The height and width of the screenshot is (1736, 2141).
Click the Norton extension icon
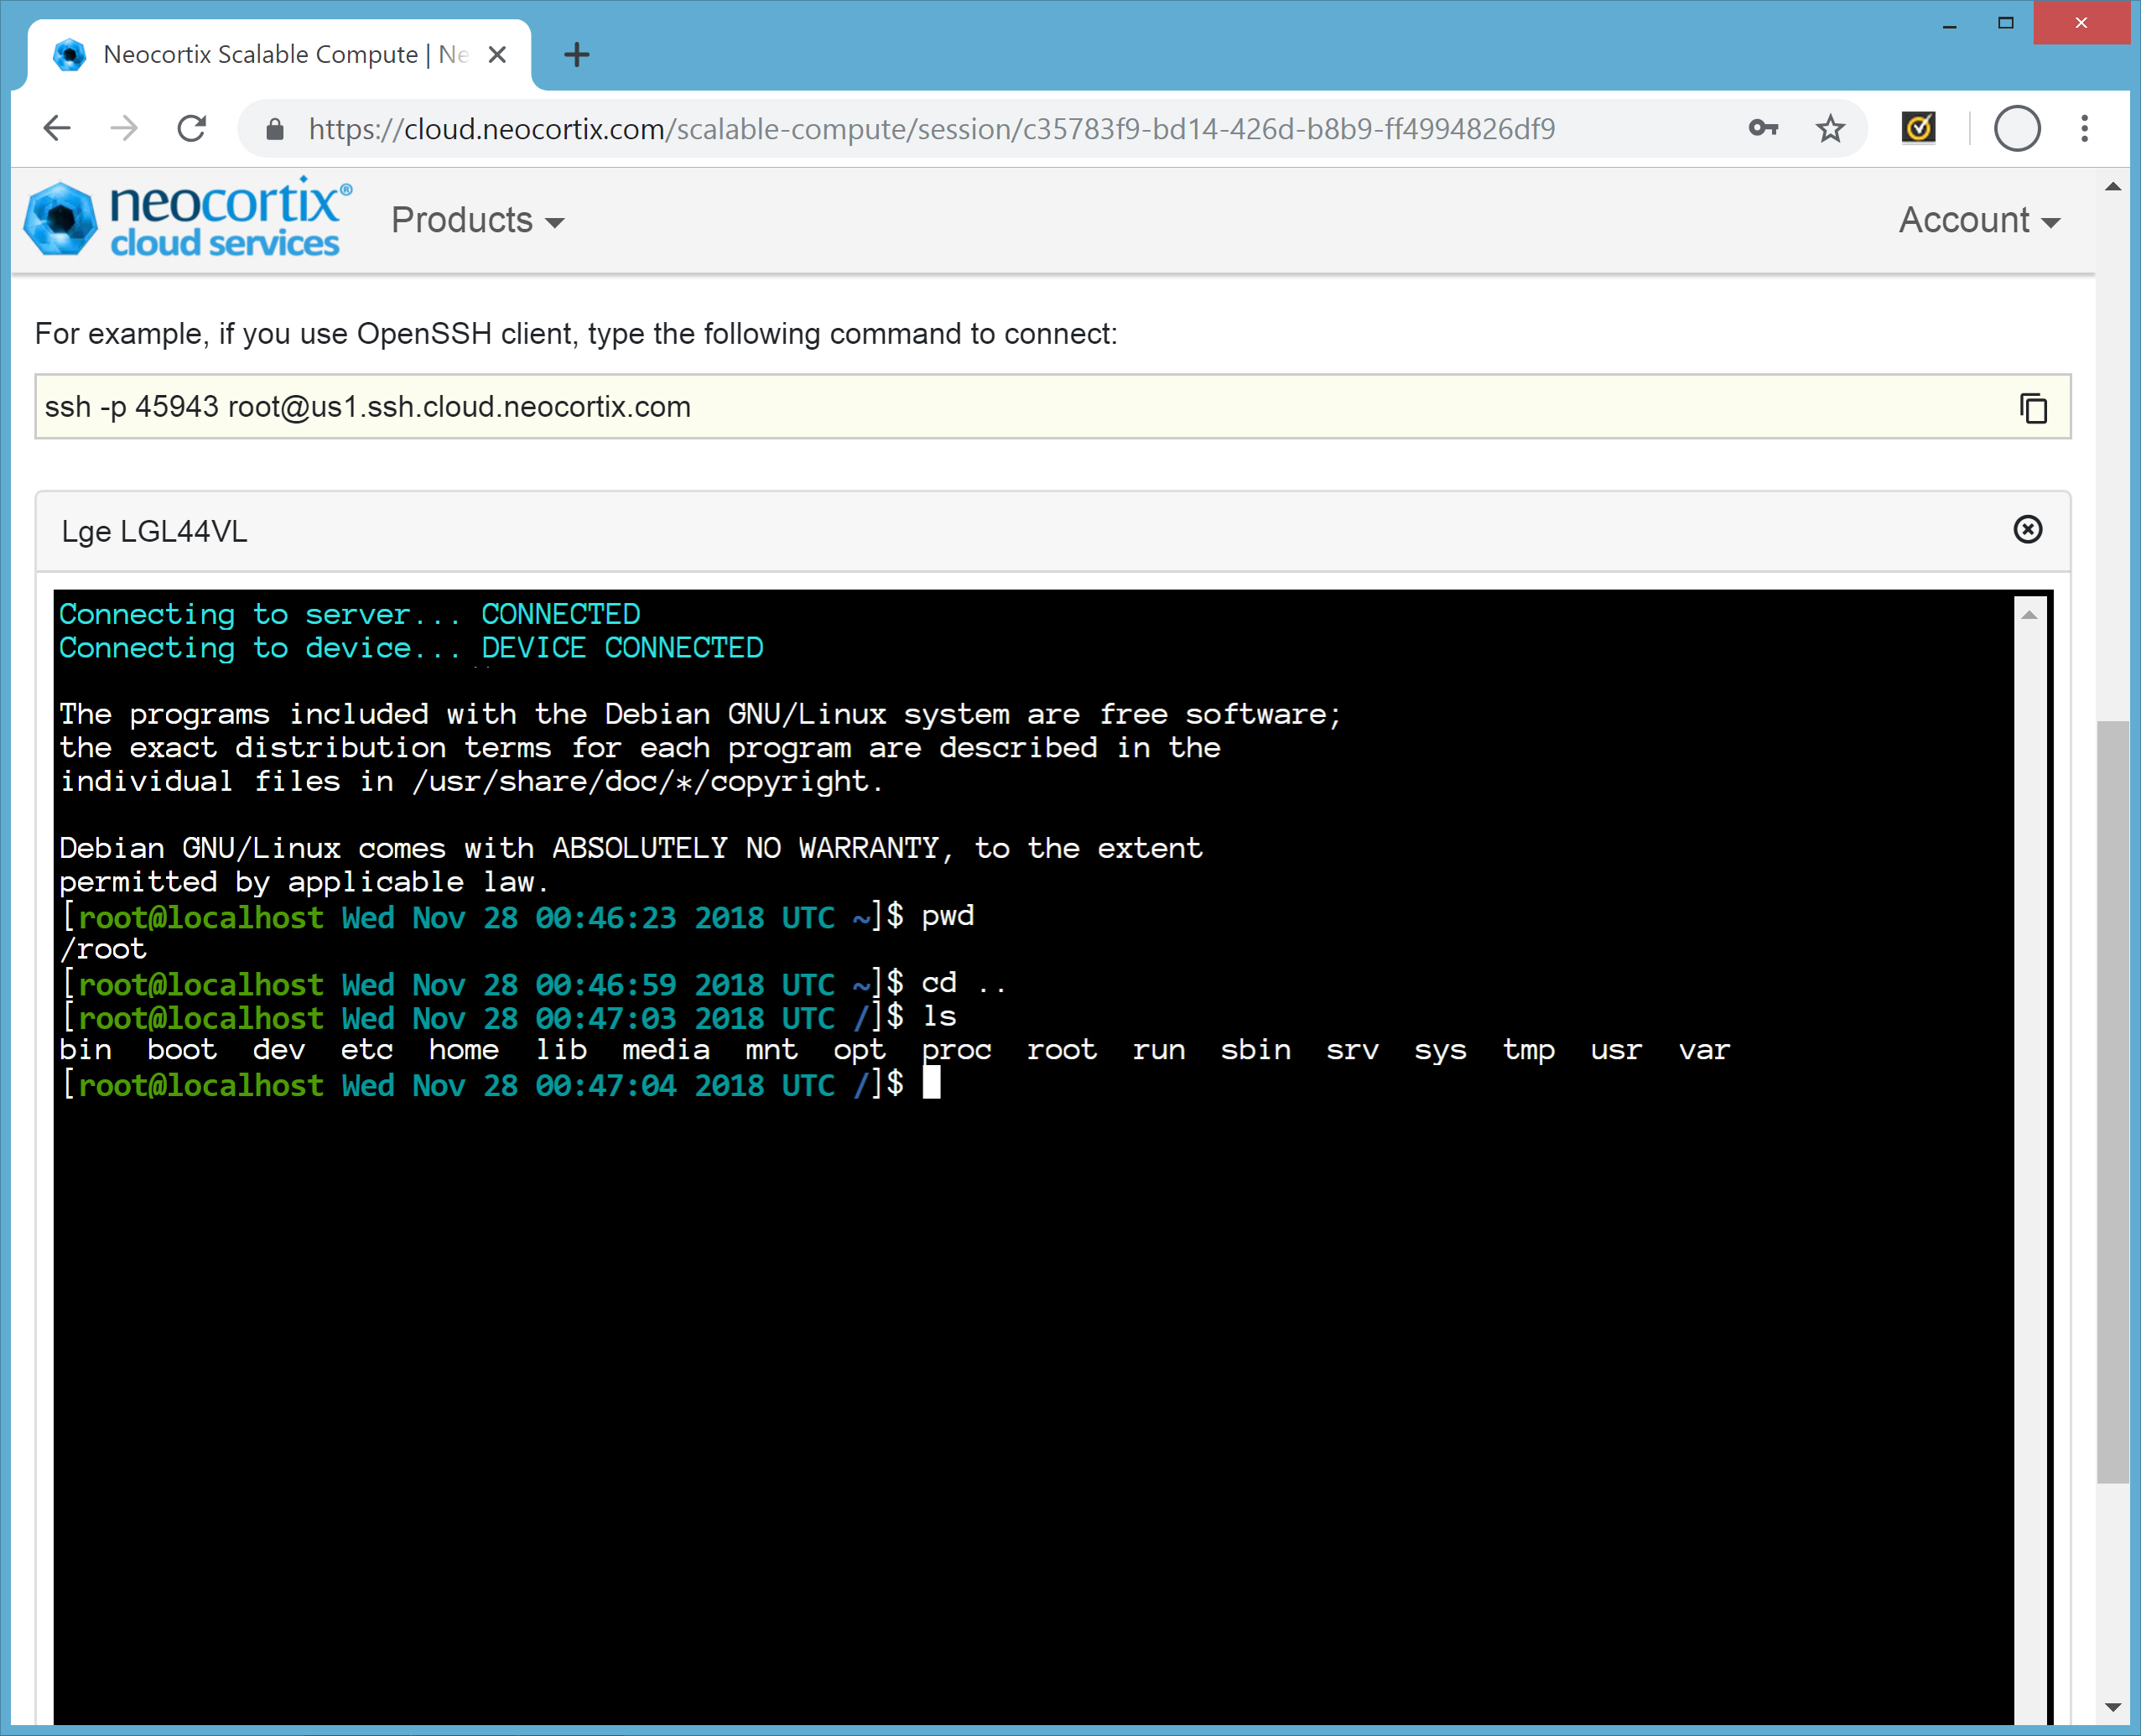click(x=1917, y=128)
